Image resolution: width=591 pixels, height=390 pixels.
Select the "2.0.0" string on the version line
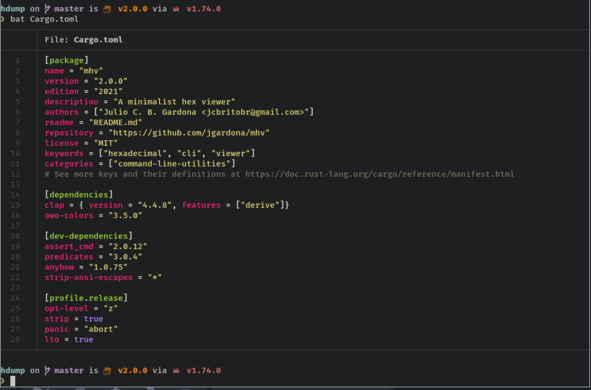111,81
